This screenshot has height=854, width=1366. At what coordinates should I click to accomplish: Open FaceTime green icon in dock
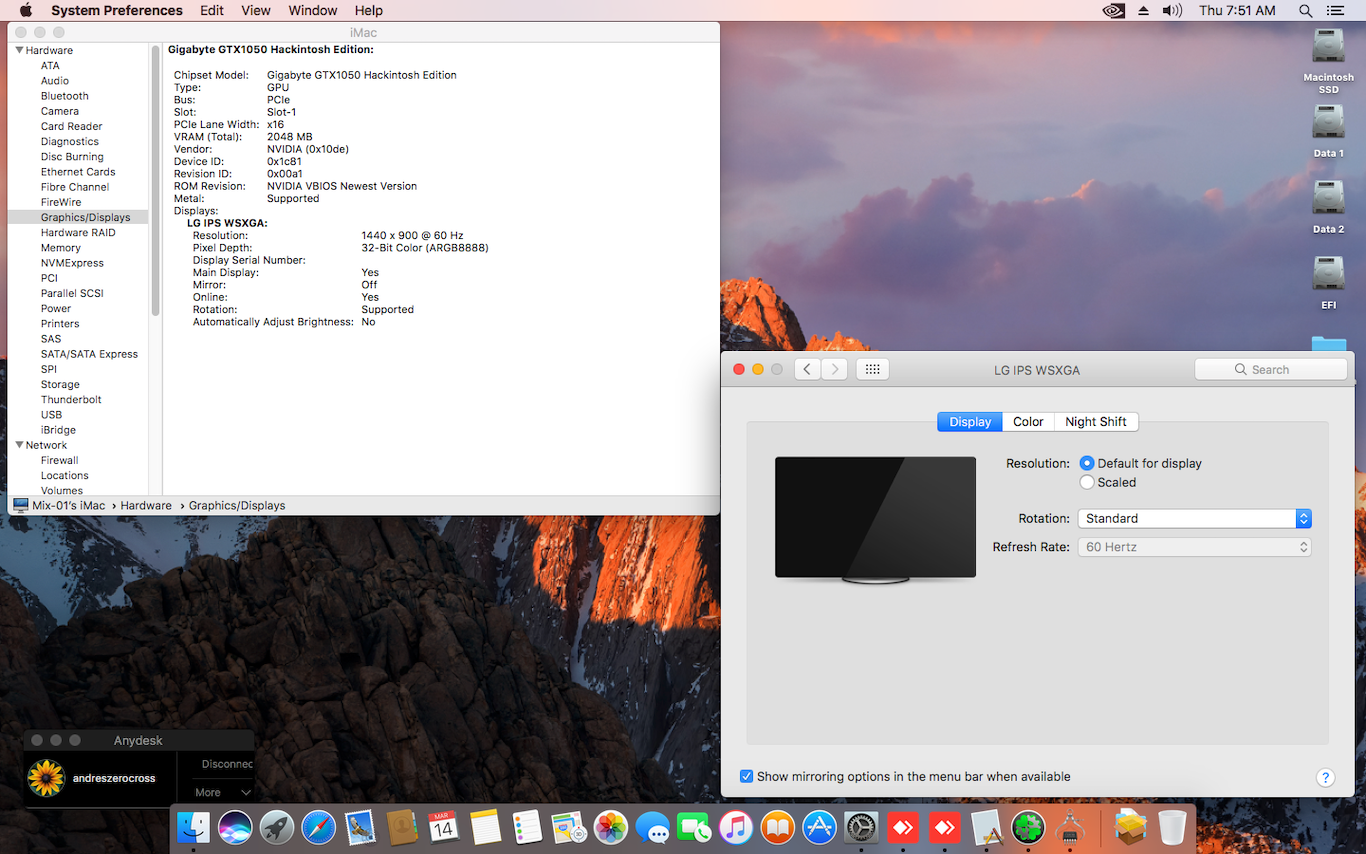694,827
